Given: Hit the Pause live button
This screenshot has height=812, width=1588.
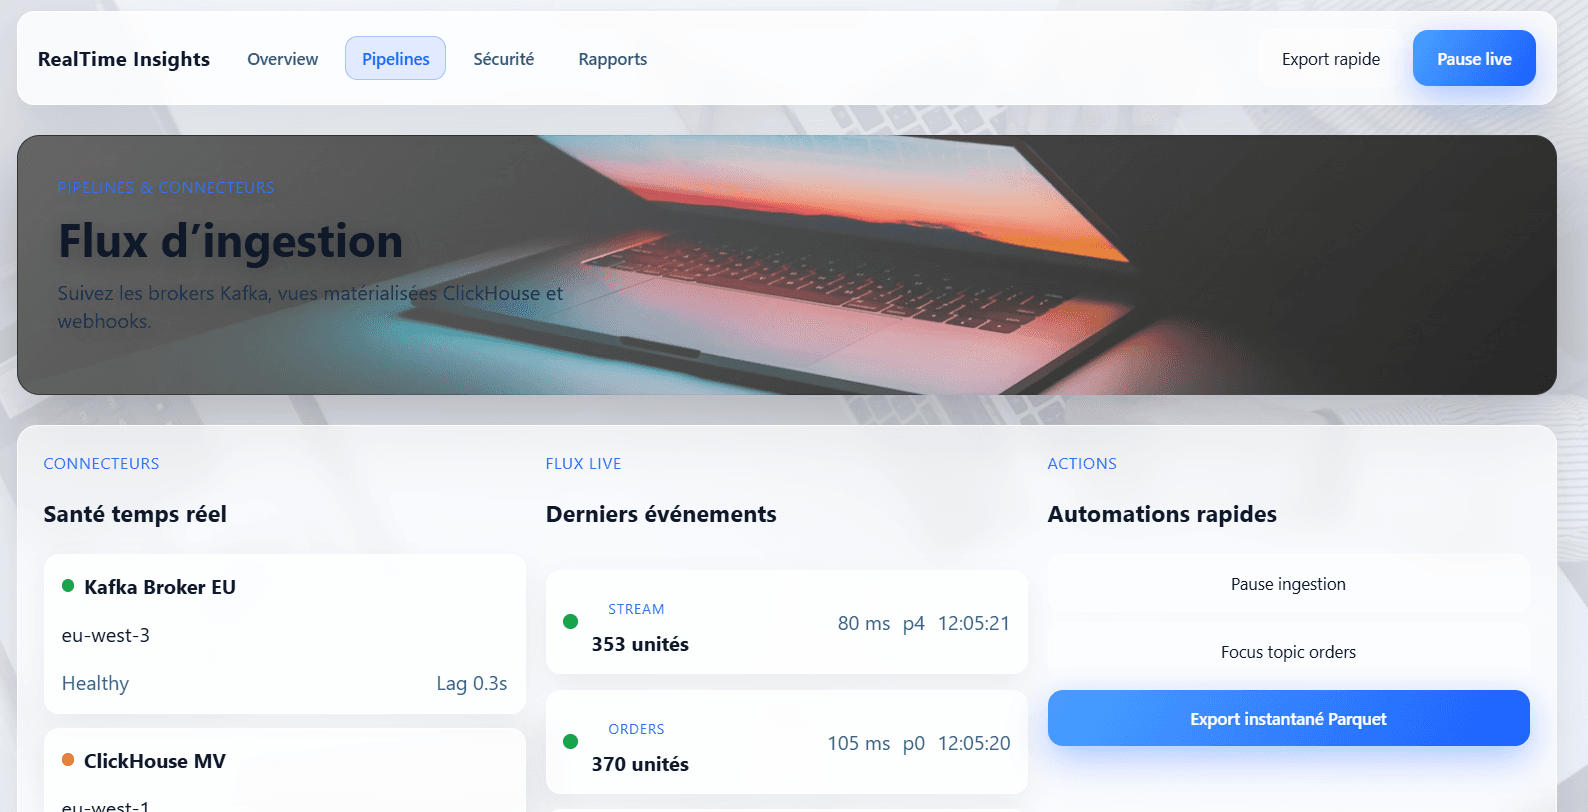Looking at the screenshot, I should tap(1473, 59).
